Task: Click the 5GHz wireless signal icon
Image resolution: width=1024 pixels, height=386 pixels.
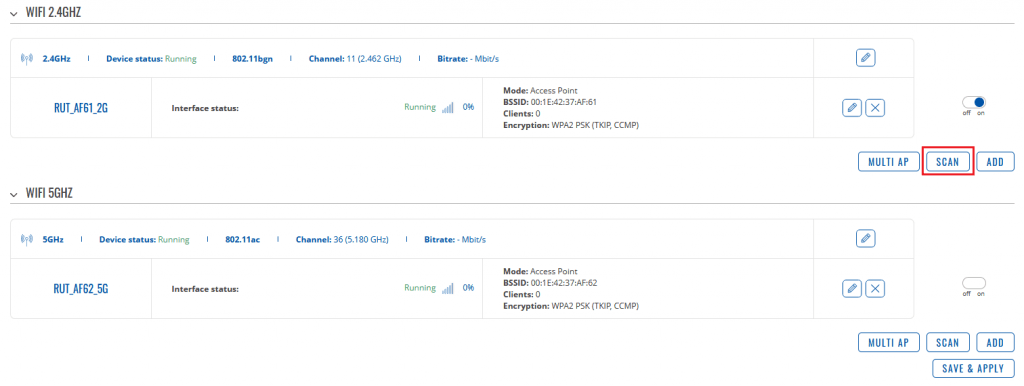Action: coord(27,240)
